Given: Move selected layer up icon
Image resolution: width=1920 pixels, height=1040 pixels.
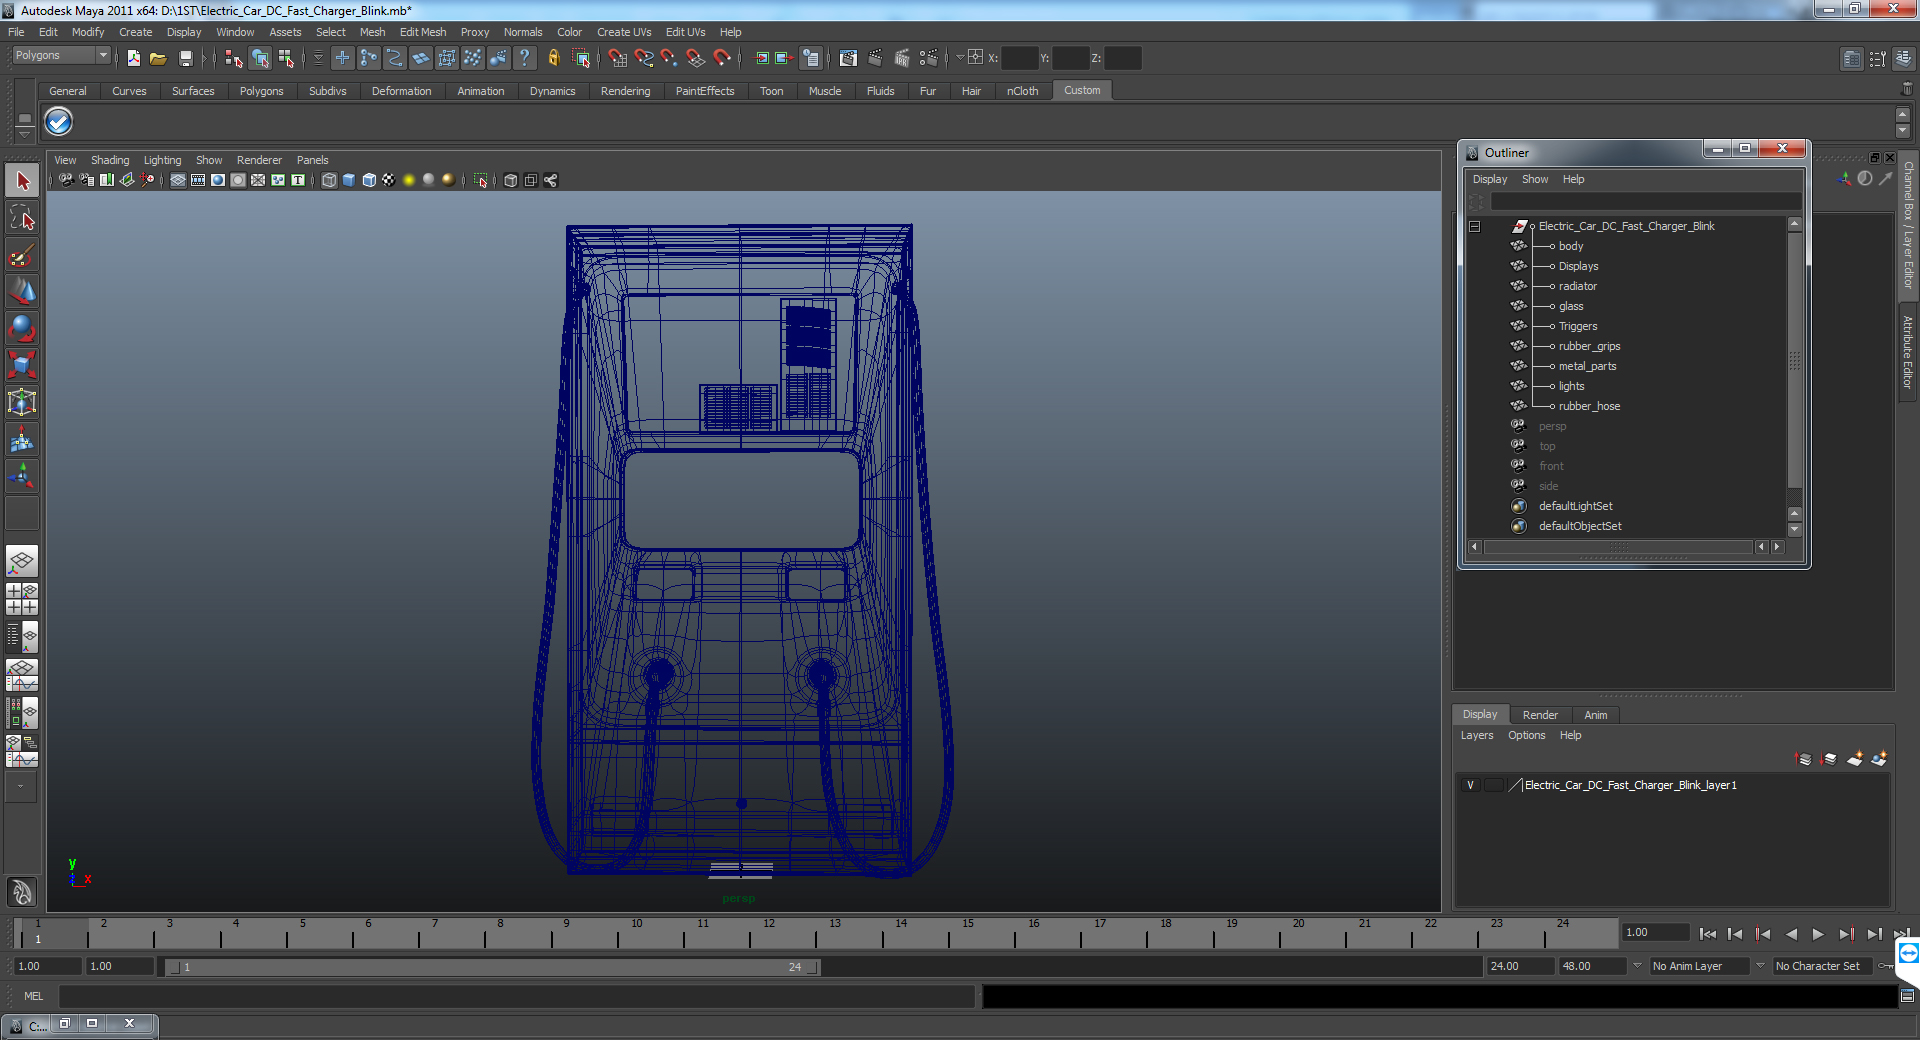Looking at the screenshot, I should [x=1804, y=759].
